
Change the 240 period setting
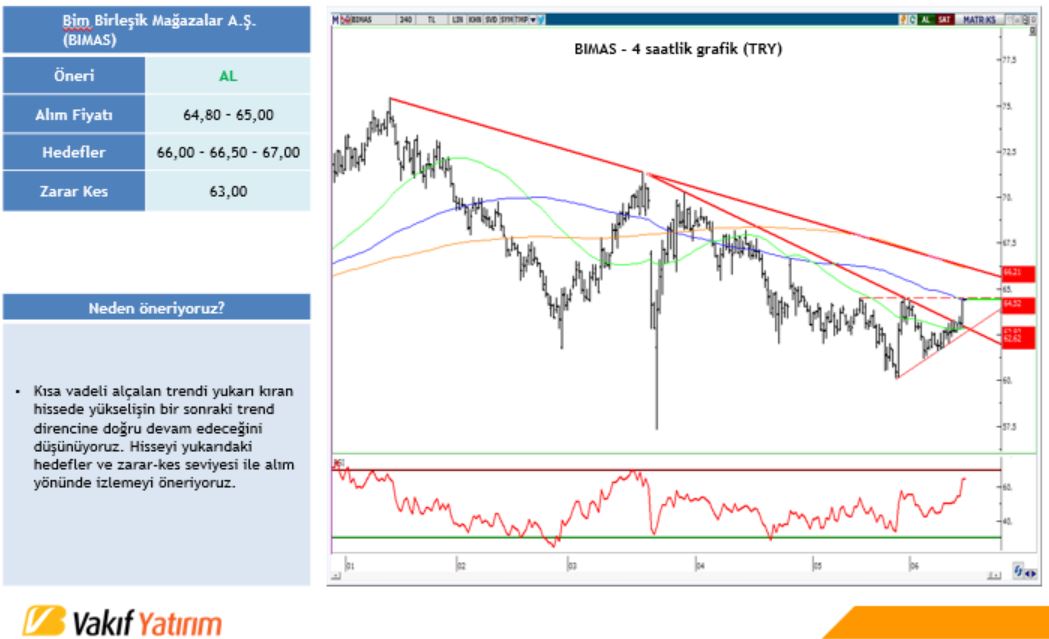(406, 20)
